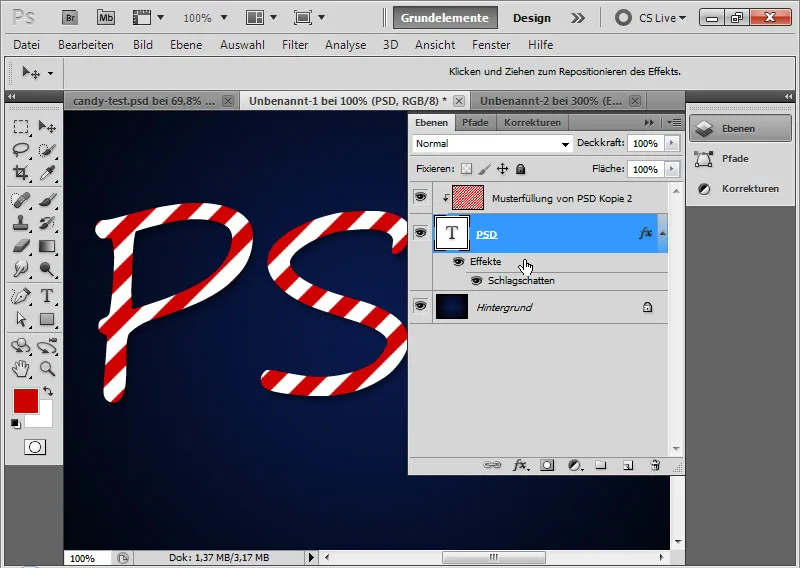
Task: Toggle lock all padlock icon
Action: [520, 169]
